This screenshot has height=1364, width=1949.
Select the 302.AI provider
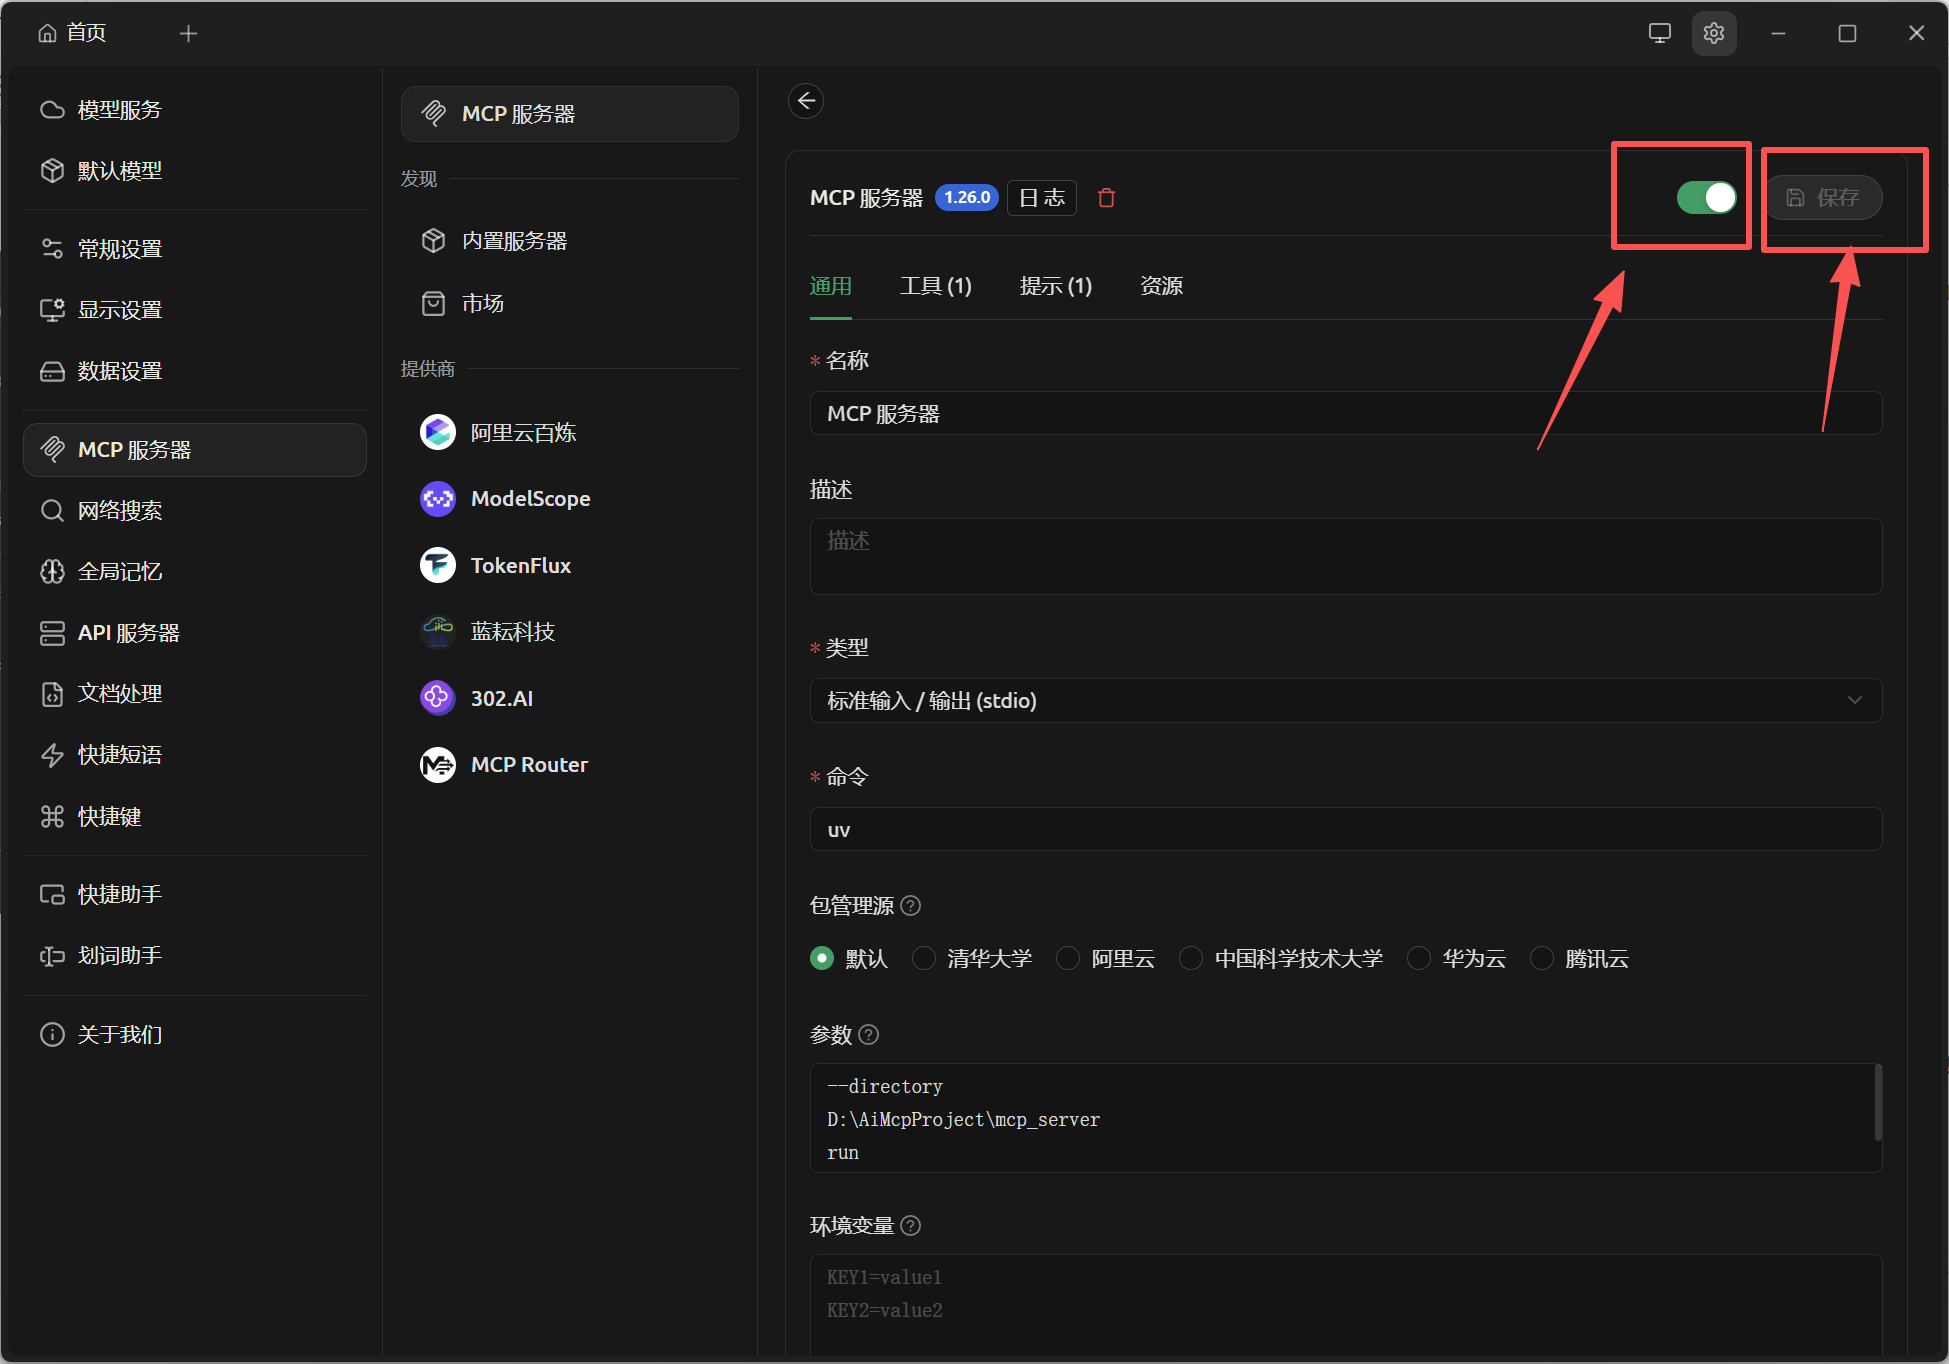(x=501, y=698)
